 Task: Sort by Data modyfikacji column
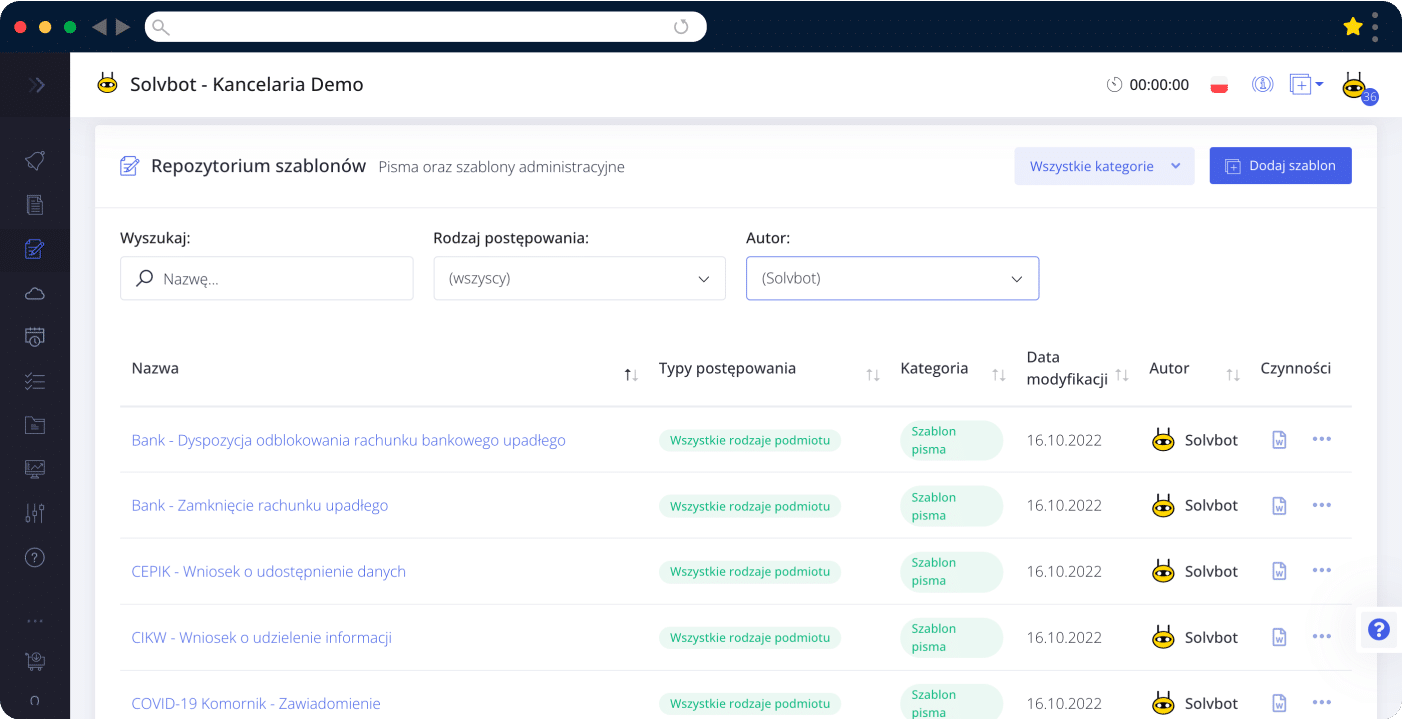coord(1122,375)
